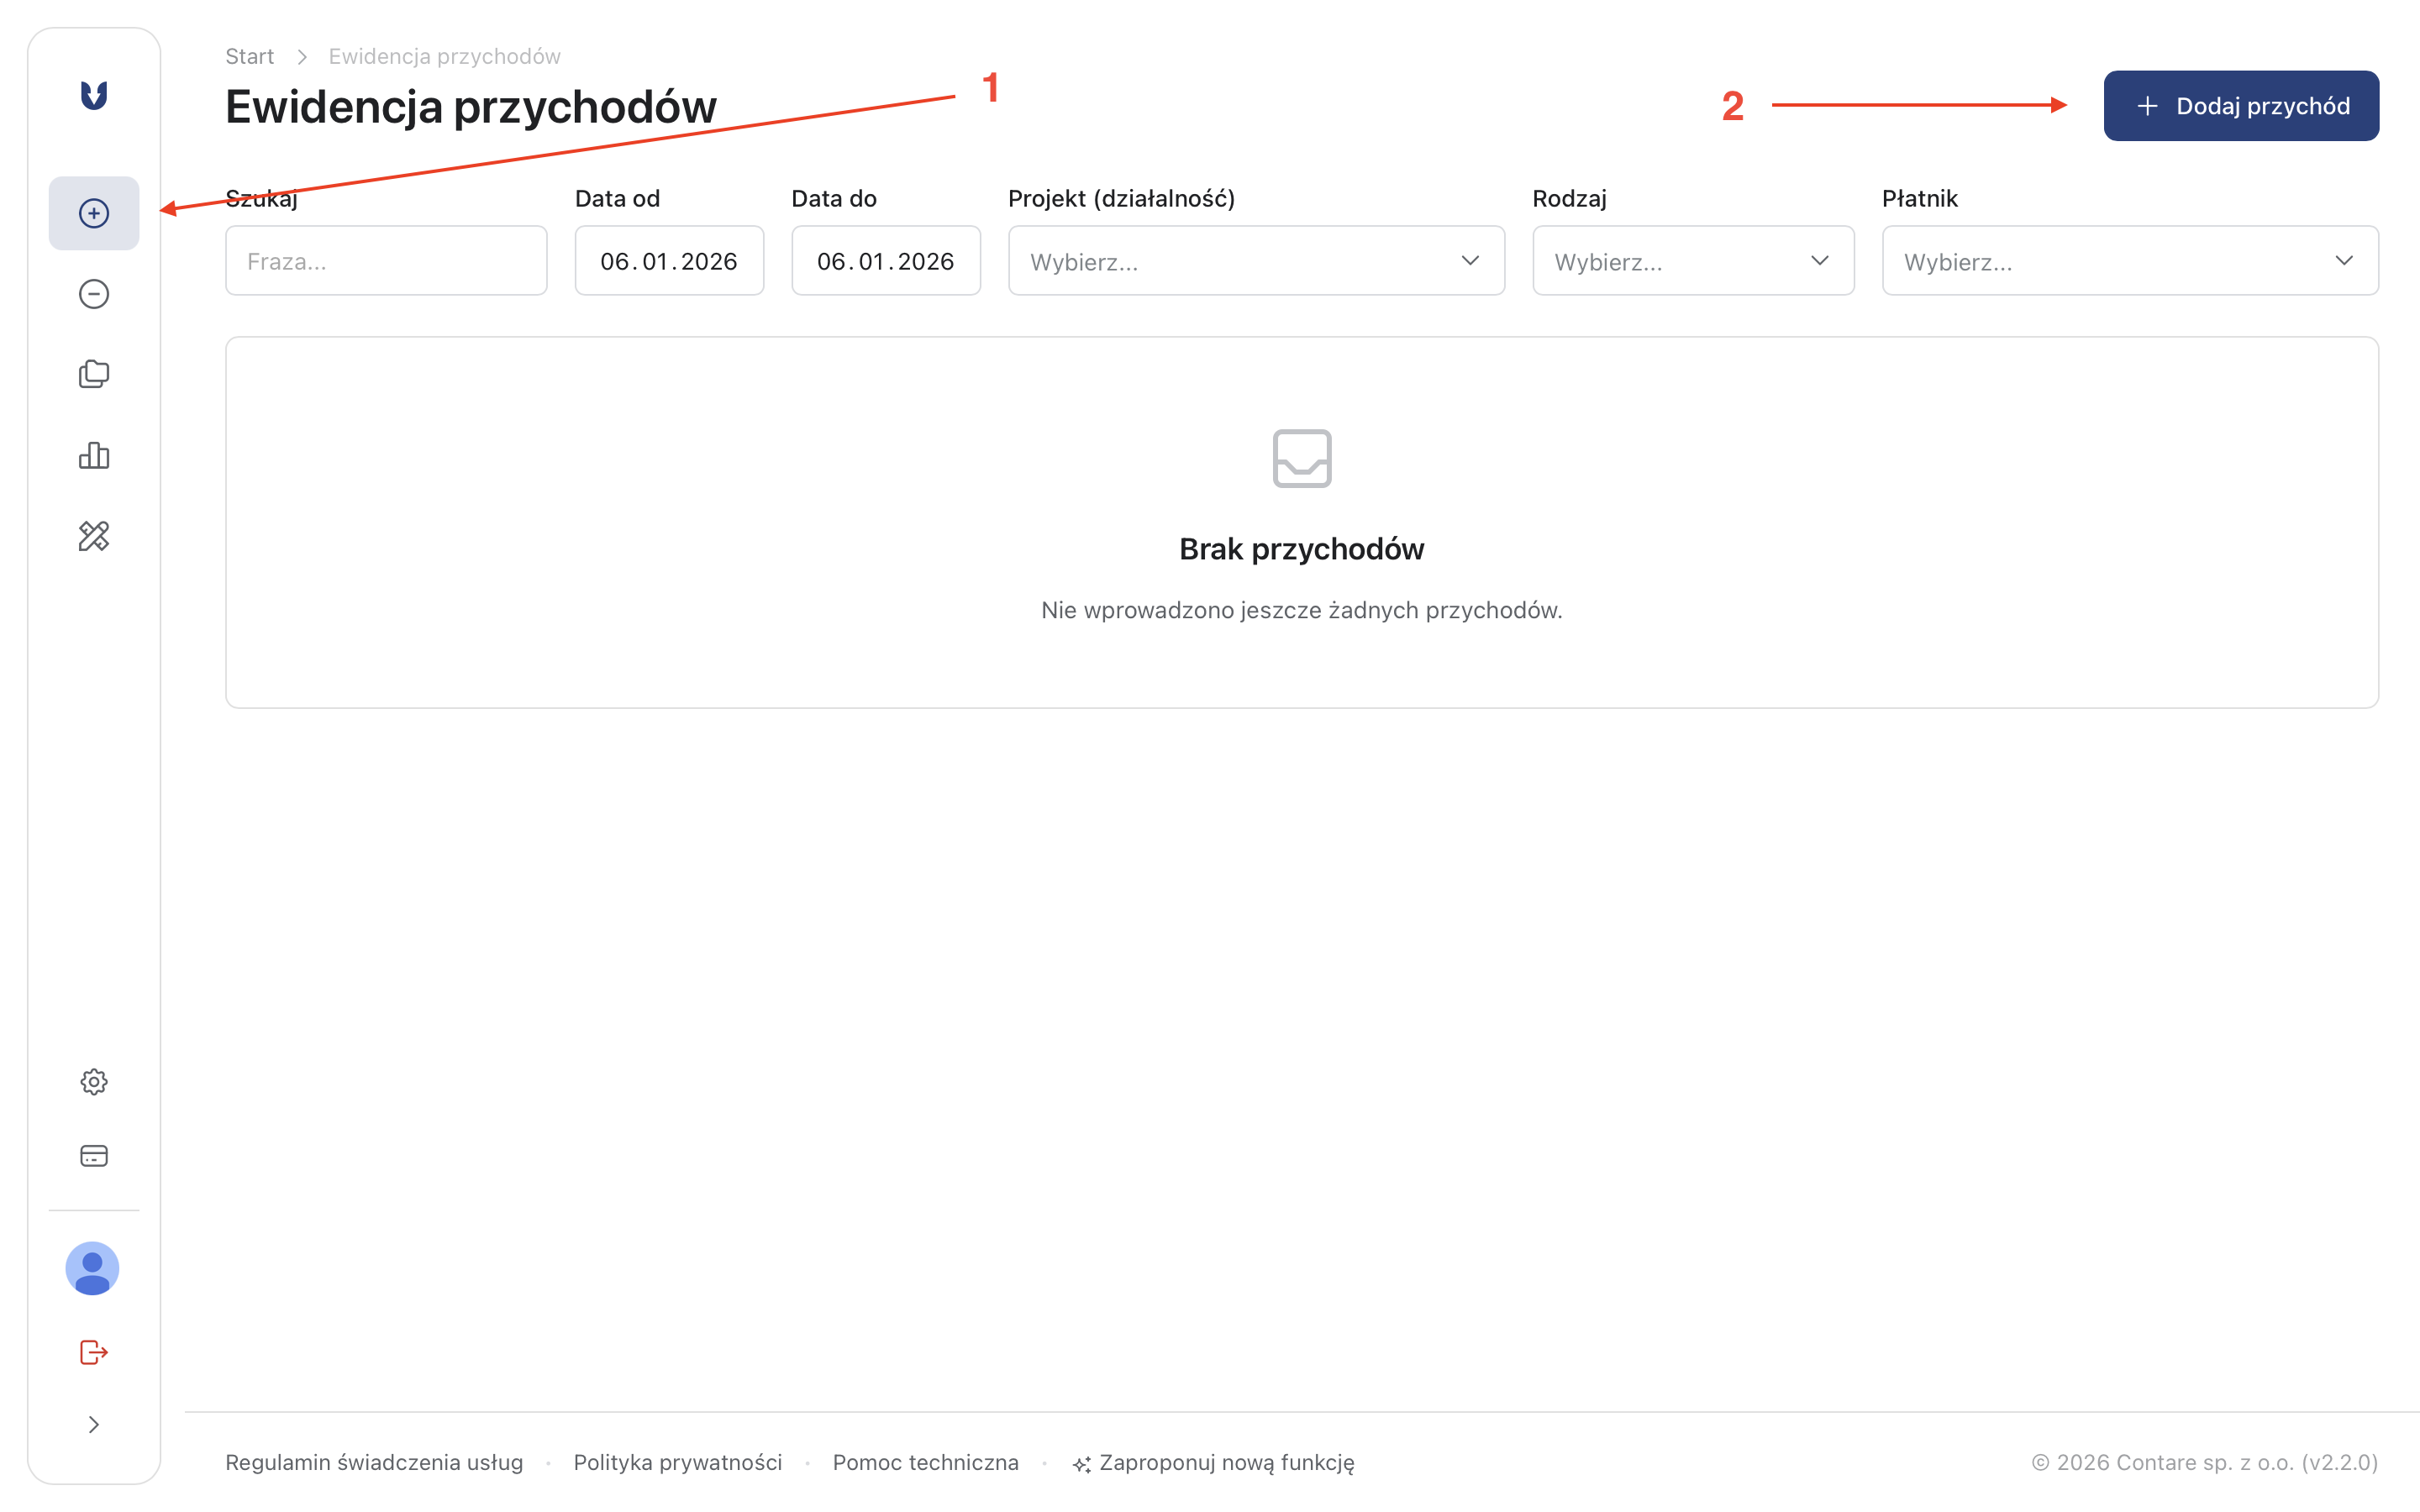Click the Zaproponuj nową funkcję link
The height and width of the screenshot is (1512, 2420).
1225,1462
